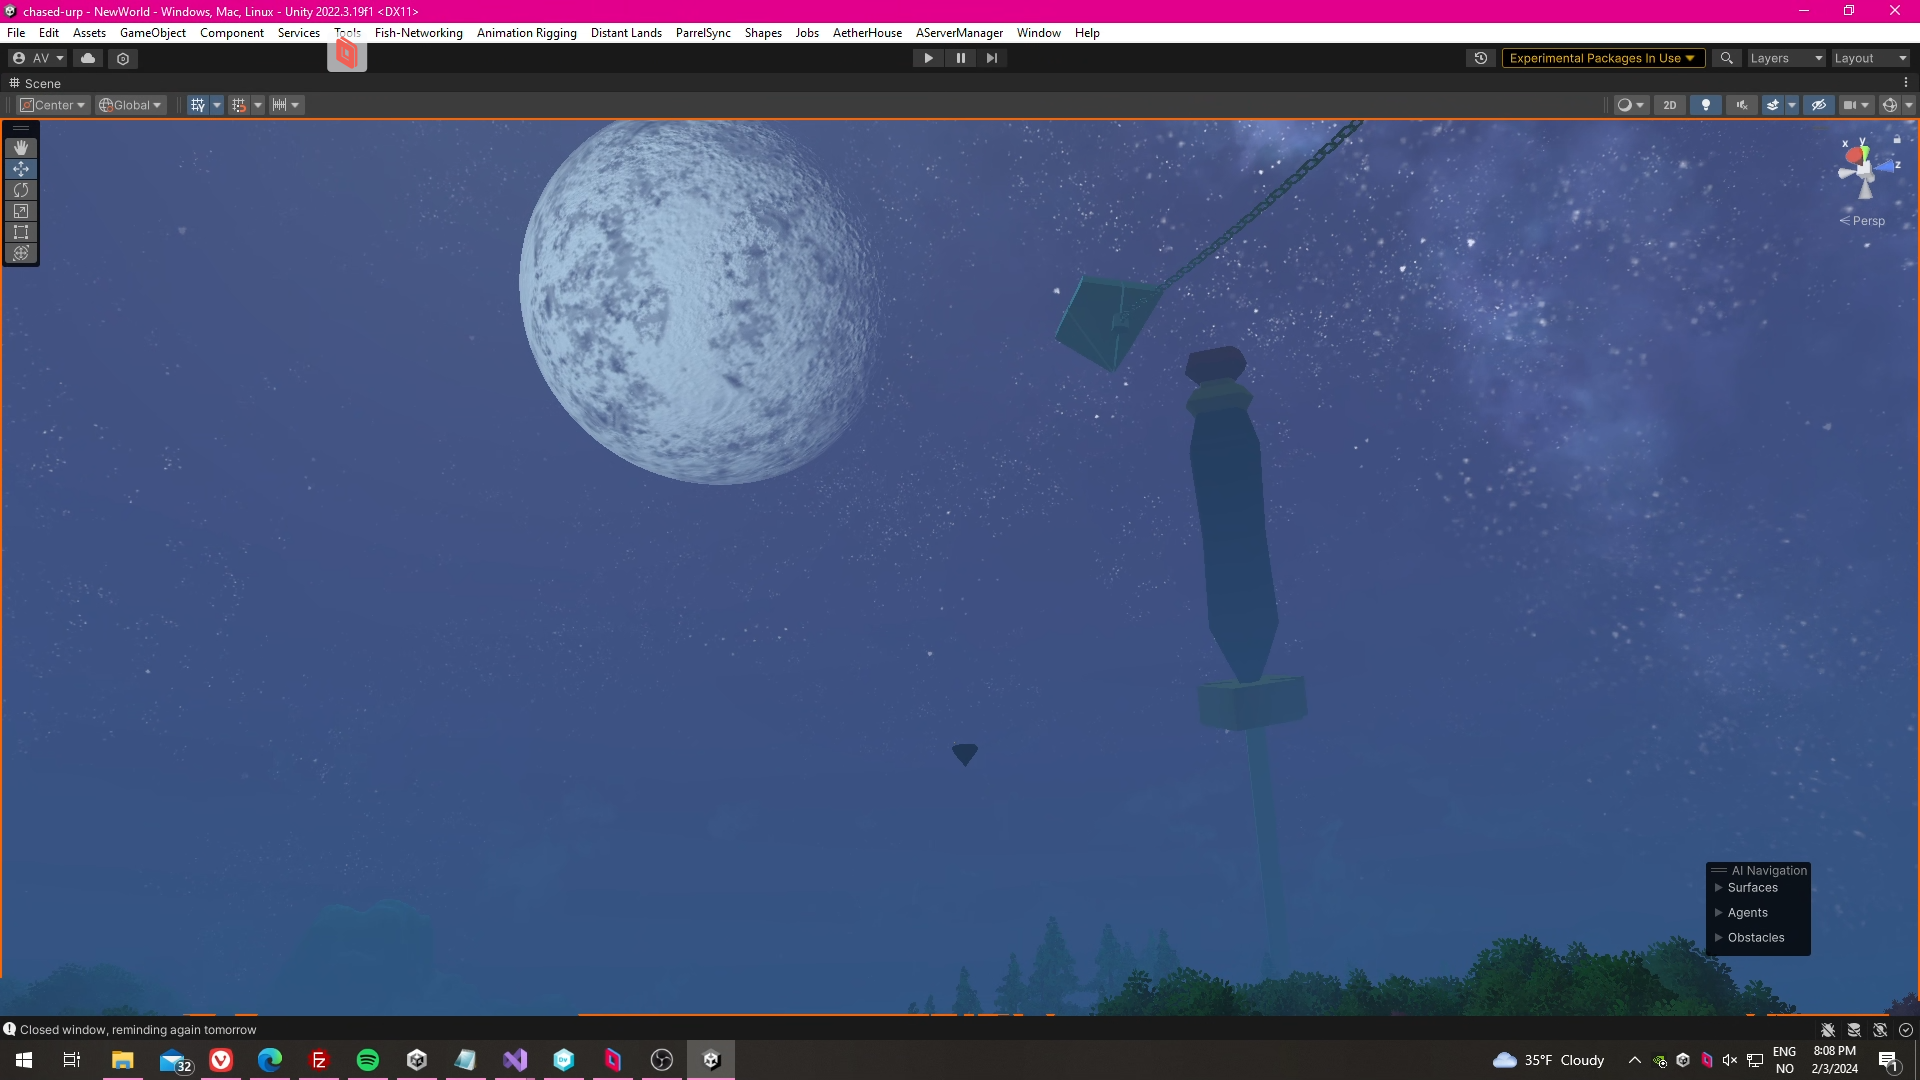The width and height of the screenshot is (1920, 1080).
Task: Toggle scene lighting bulb button
Action: (1706, 105)
